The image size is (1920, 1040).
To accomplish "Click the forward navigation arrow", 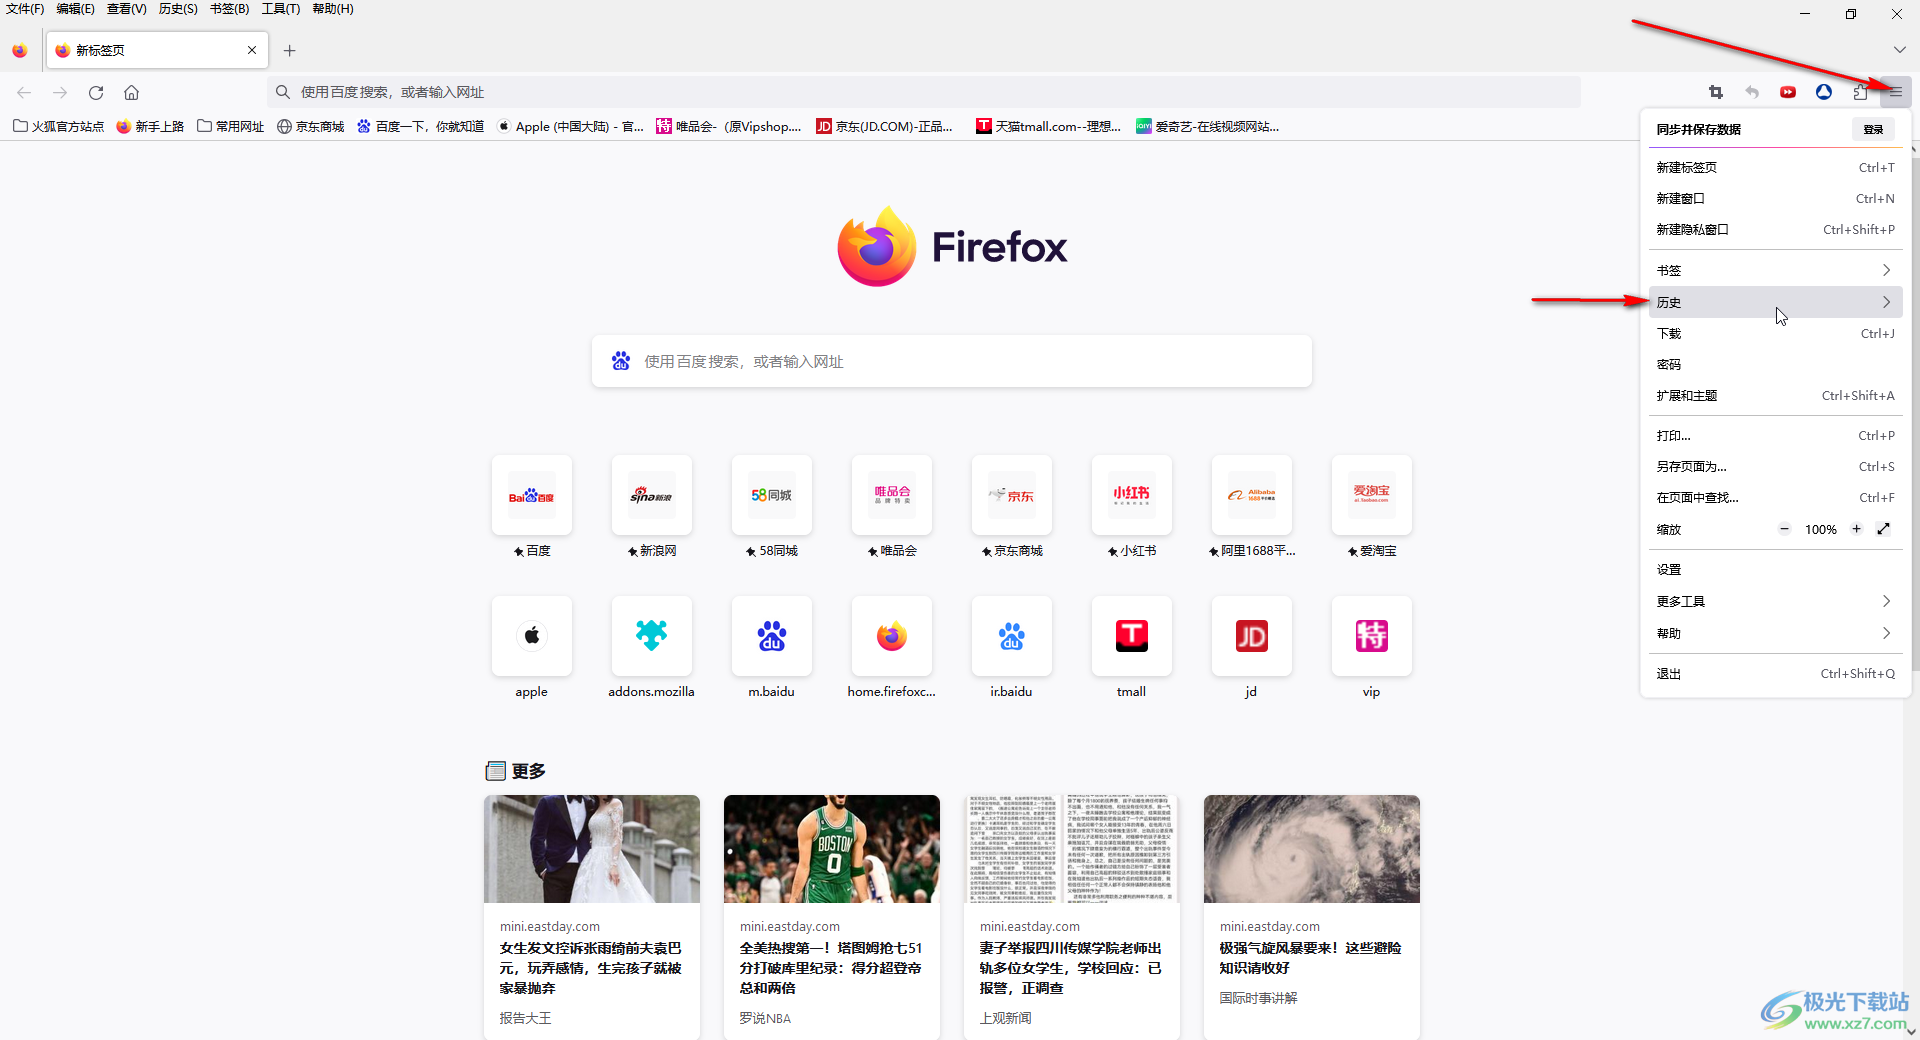I will (60, 92).
